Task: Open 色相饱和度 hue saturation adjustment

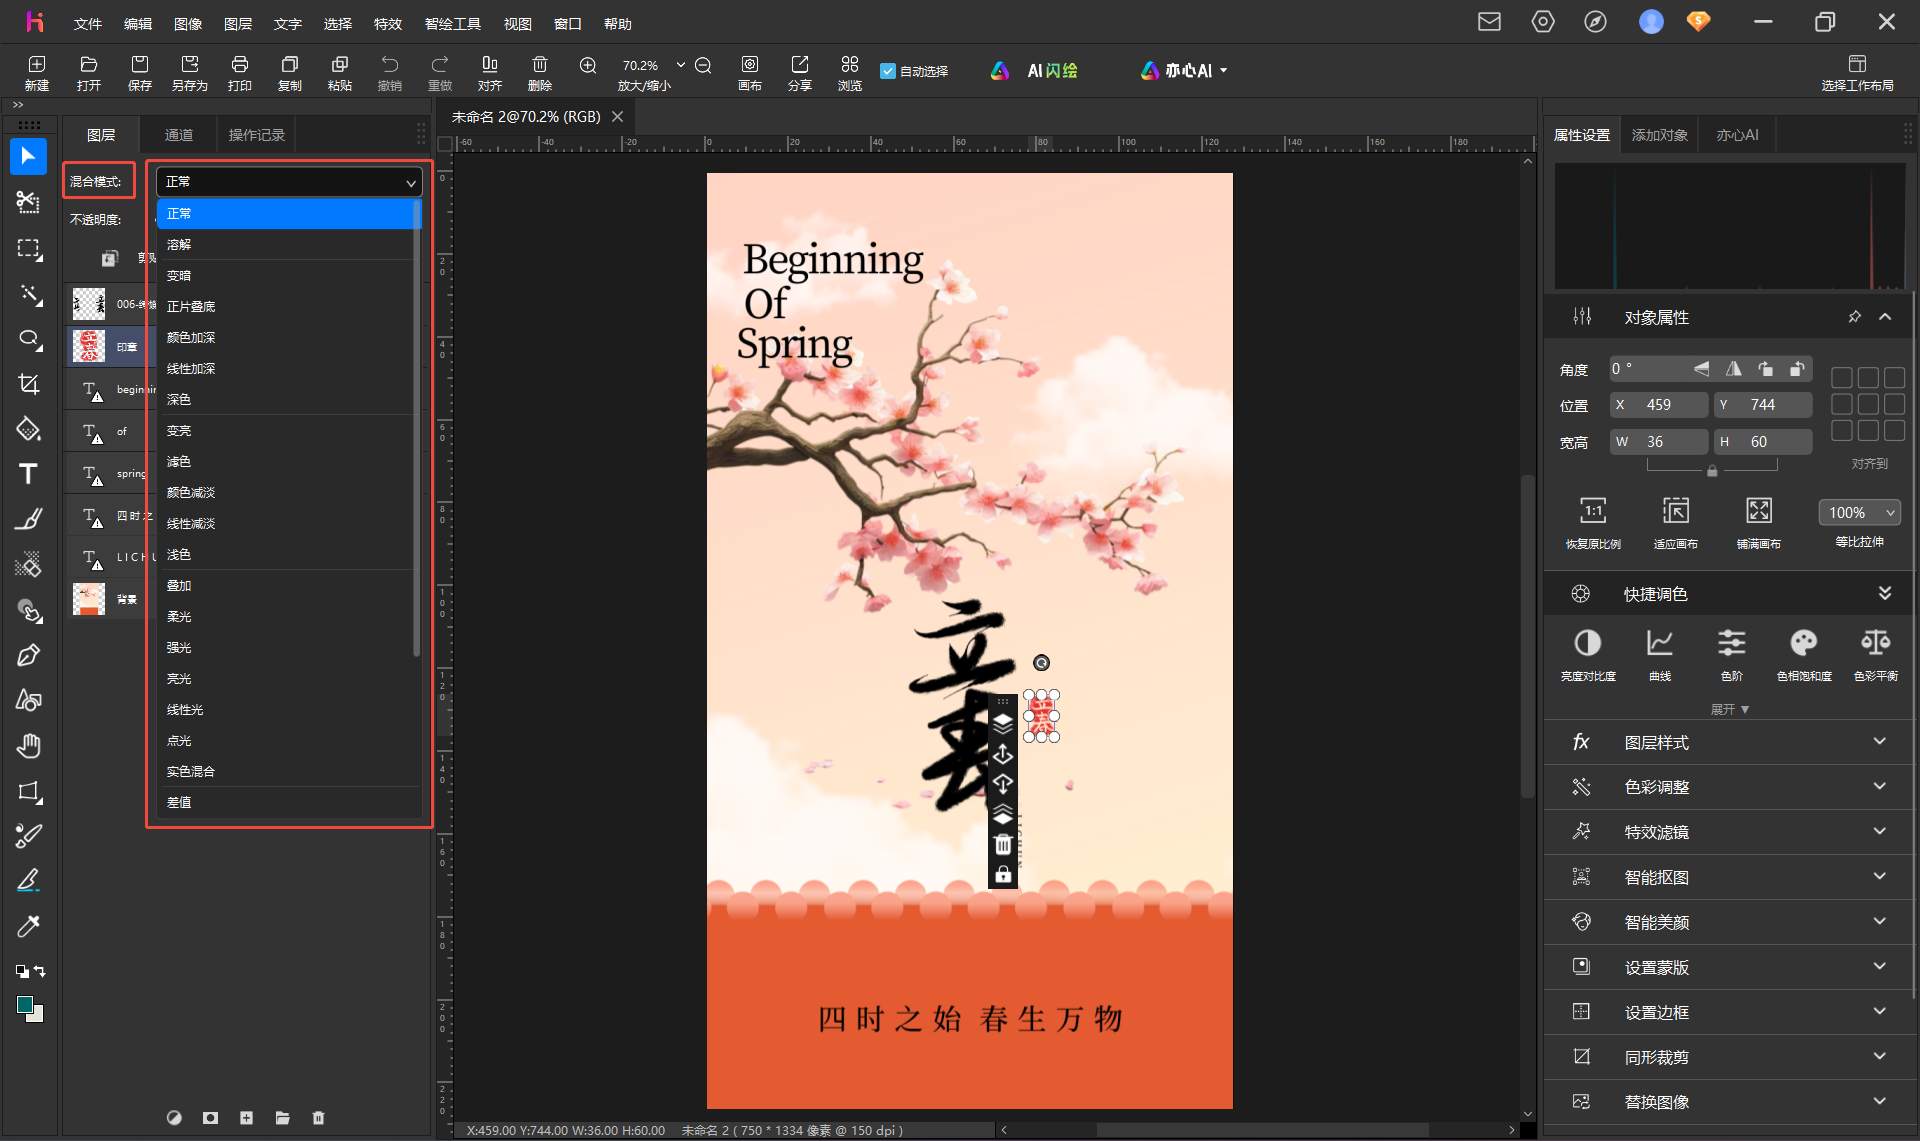Action: point(1804,654)
